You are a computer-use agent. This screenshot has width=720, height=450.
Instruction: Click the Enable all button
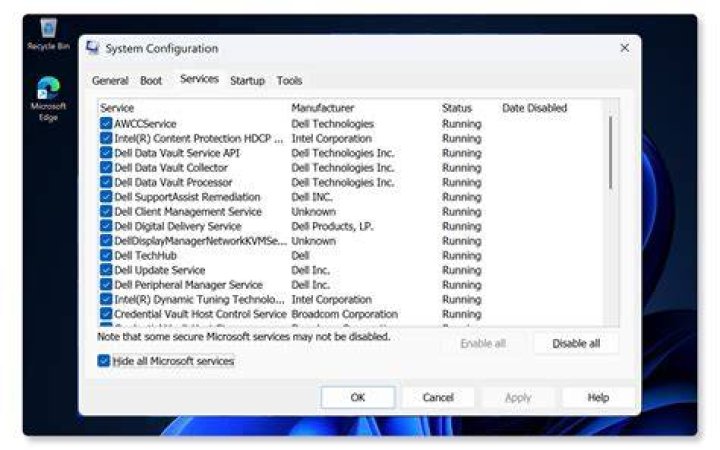(483, 343)
